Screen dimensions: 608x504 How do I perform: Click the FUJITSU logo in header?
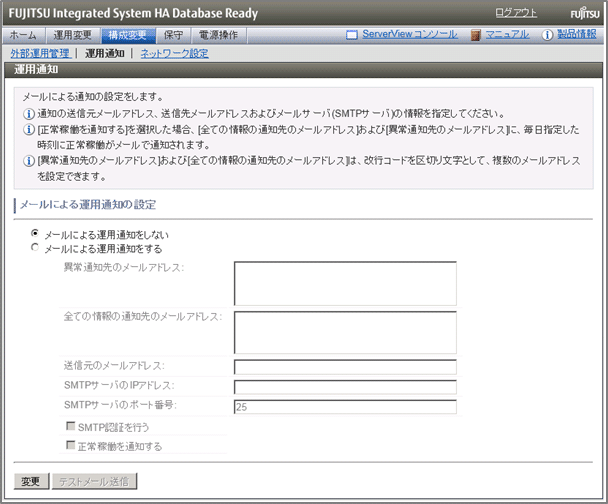pos(585,14)
